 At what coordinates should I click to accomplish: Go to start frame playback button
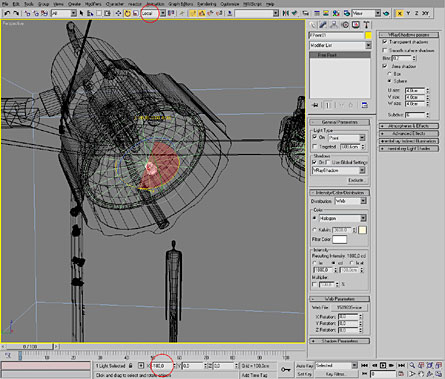click(364, 366)
